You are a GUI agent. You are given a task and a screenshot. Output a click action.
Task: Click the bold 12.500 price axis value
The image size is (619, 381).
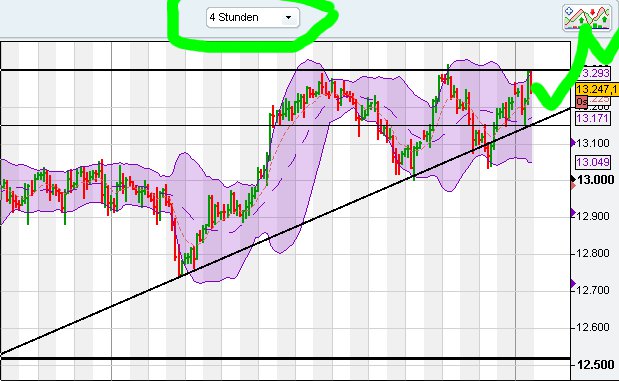click(596, 364)
